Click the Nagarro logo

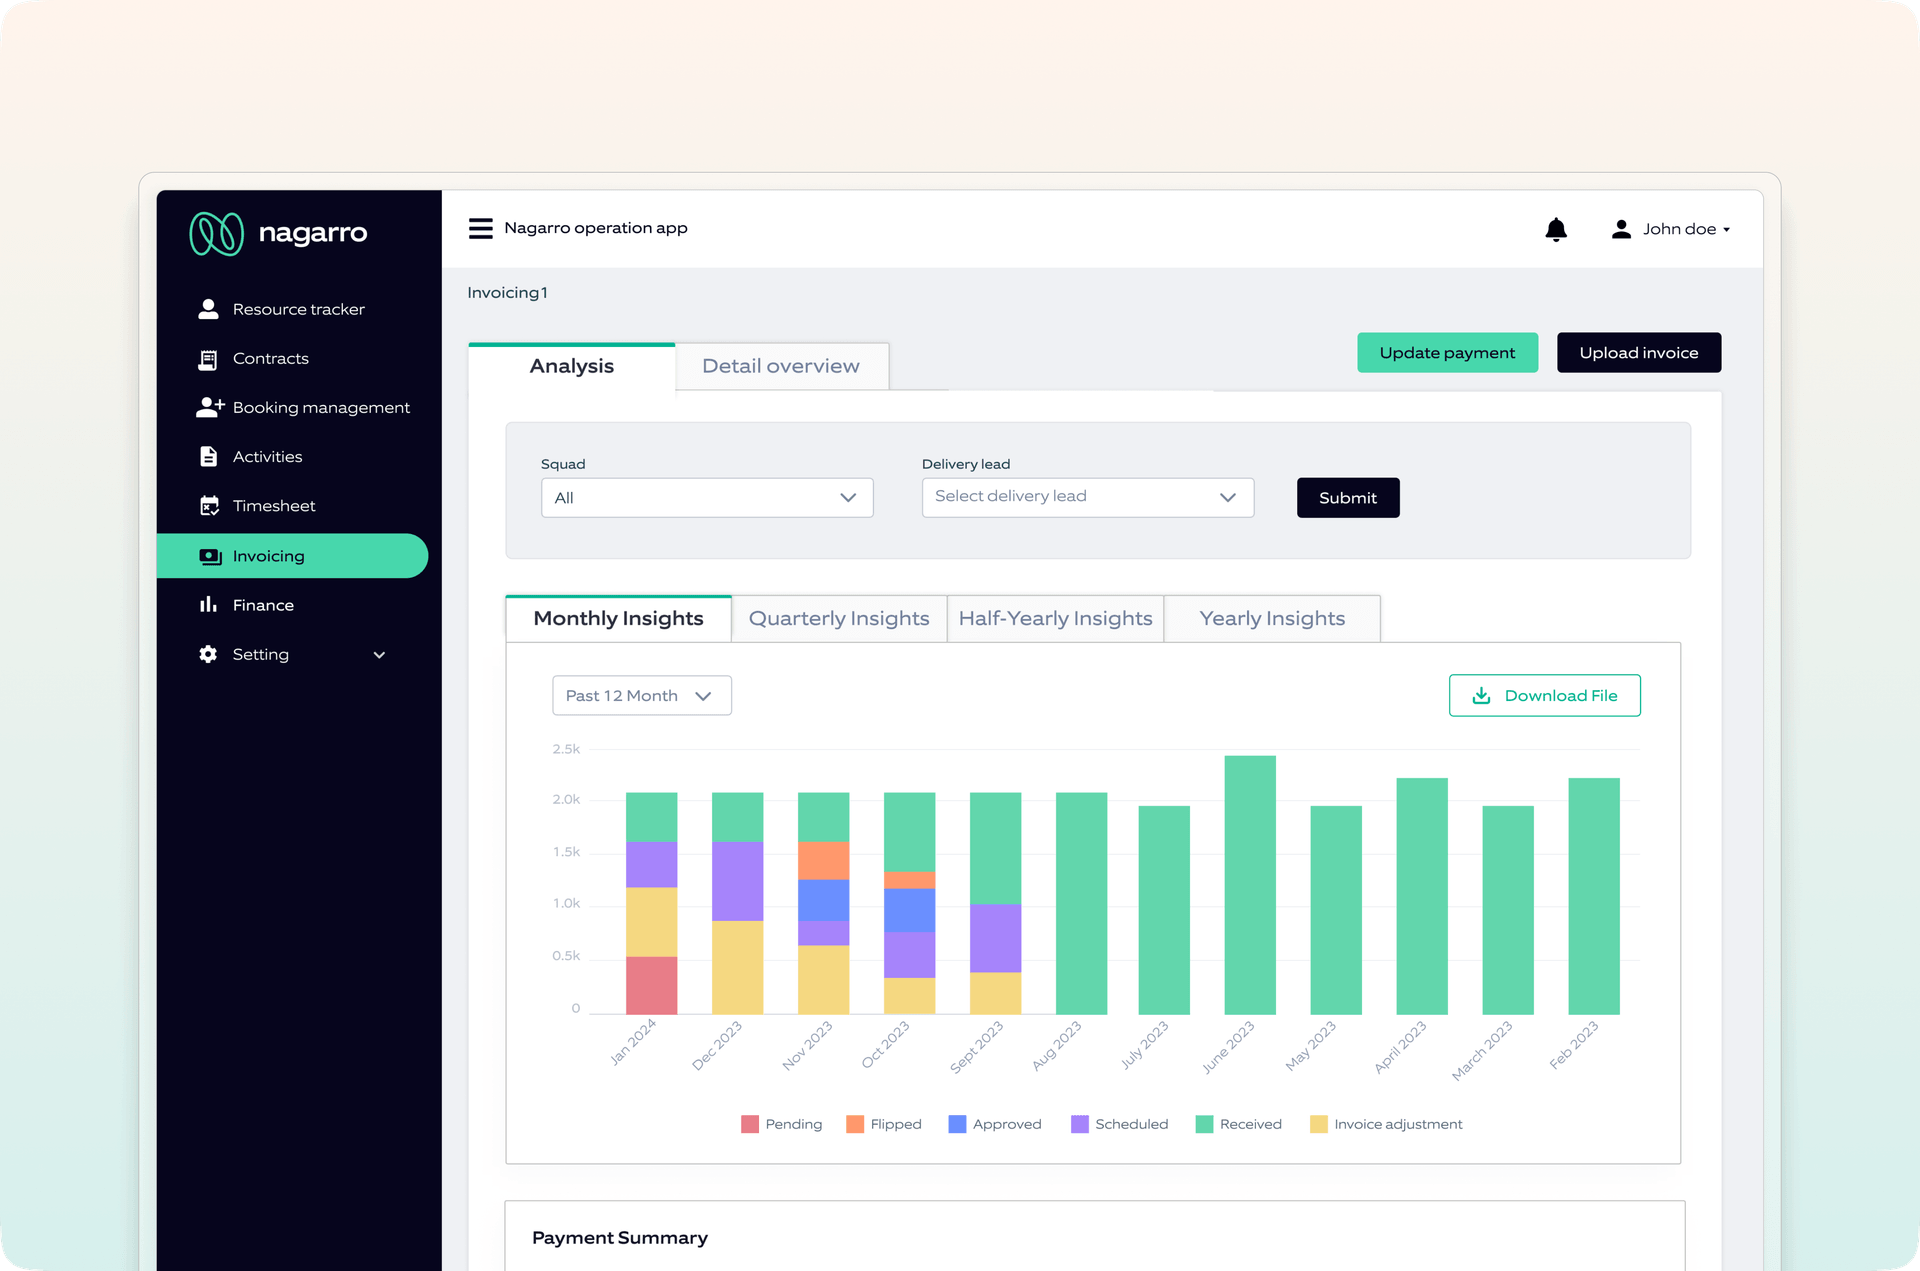pos(217,233)
